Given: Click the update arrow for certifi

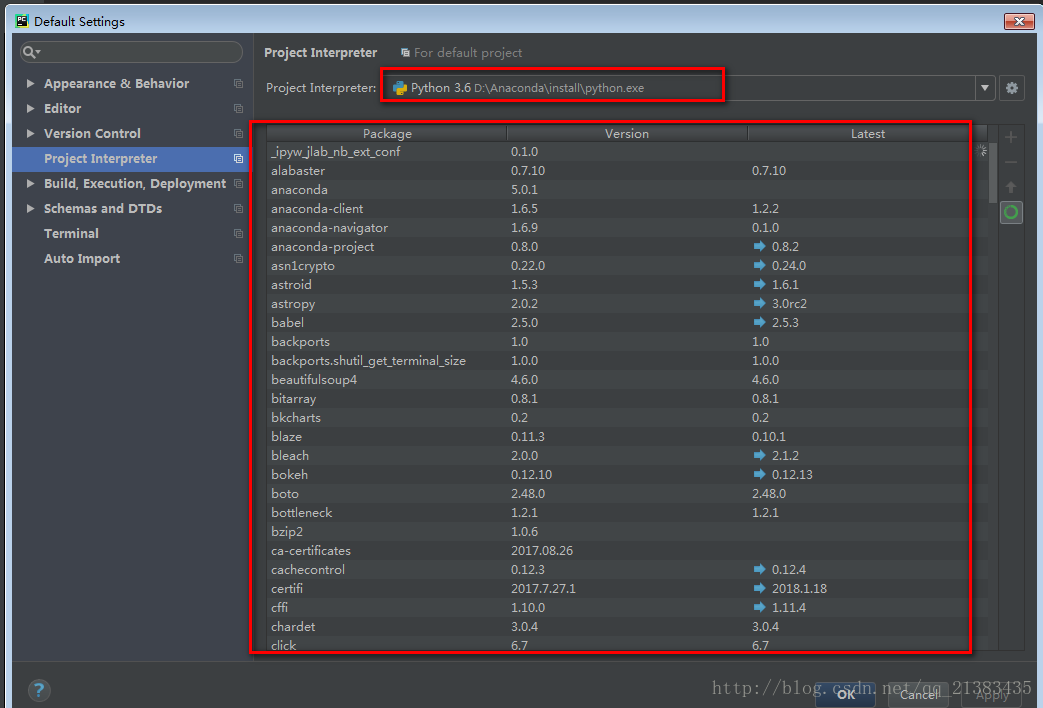Looking at the screenshot, I should tap(759, 588).
